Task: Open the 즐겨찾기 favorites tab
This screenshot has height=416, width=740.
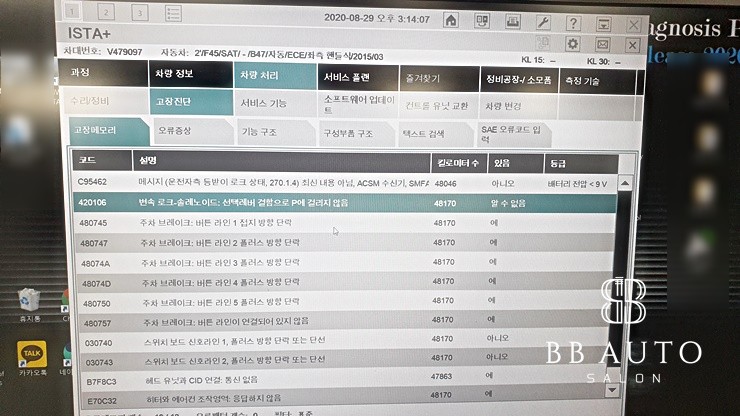Action: pos(439,79)
